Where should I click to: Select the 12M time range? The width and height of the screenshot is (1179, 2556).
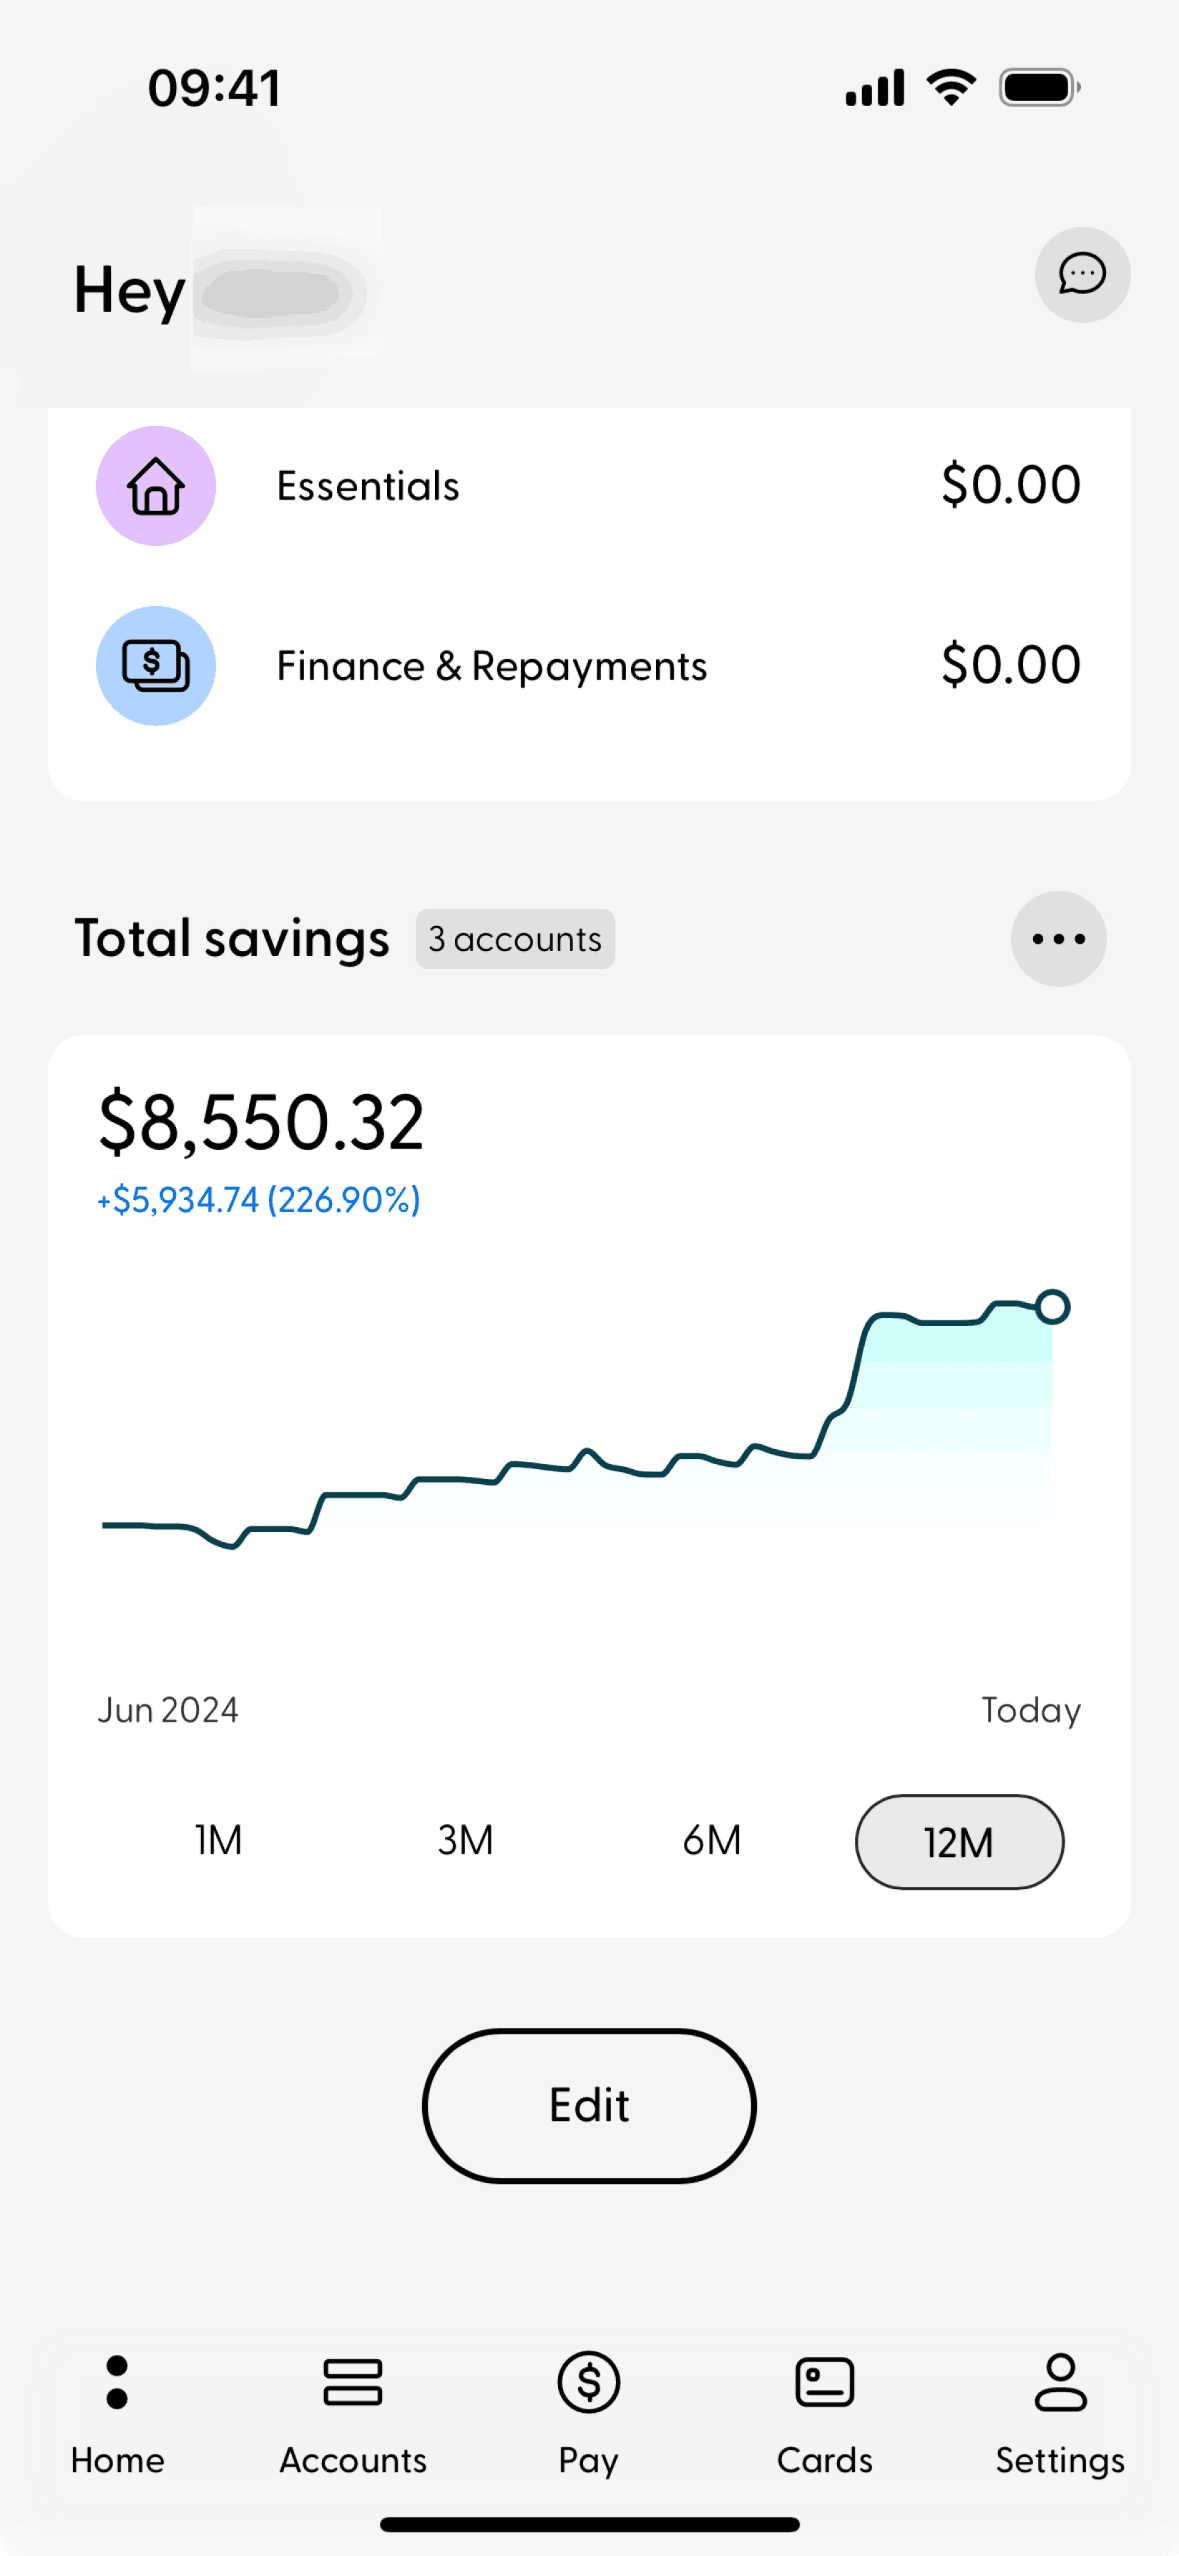[959, 1842]
